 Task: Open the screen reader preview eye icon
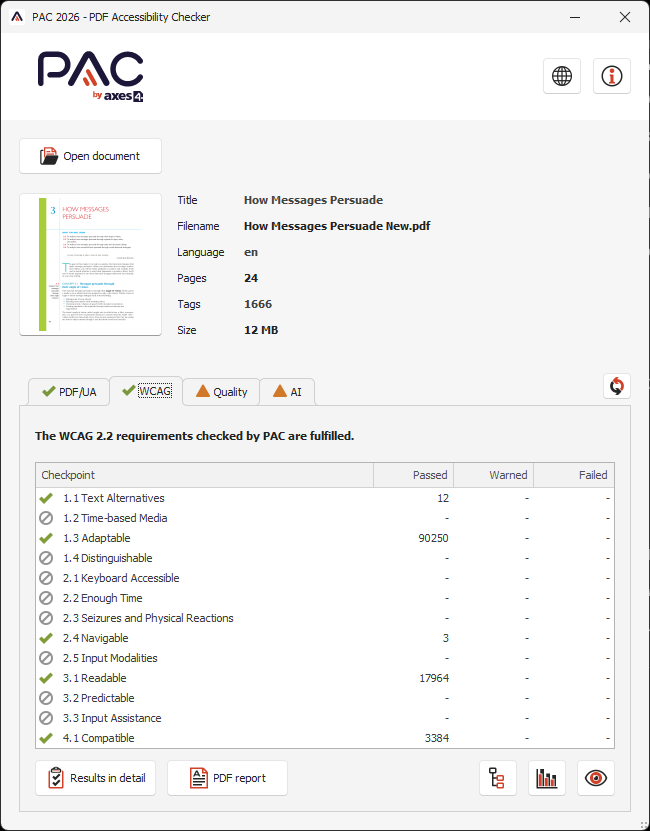click(x=596, y=778)
